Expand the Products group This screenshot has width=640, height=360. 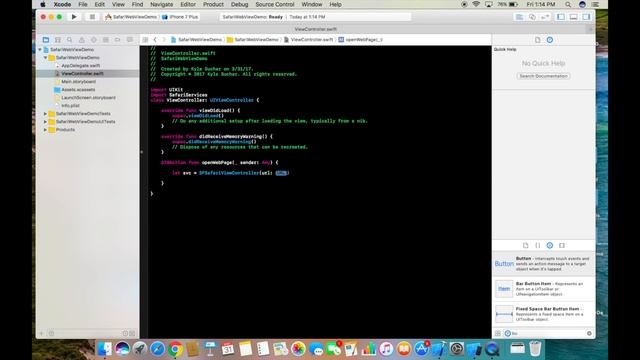coord(45,130)
